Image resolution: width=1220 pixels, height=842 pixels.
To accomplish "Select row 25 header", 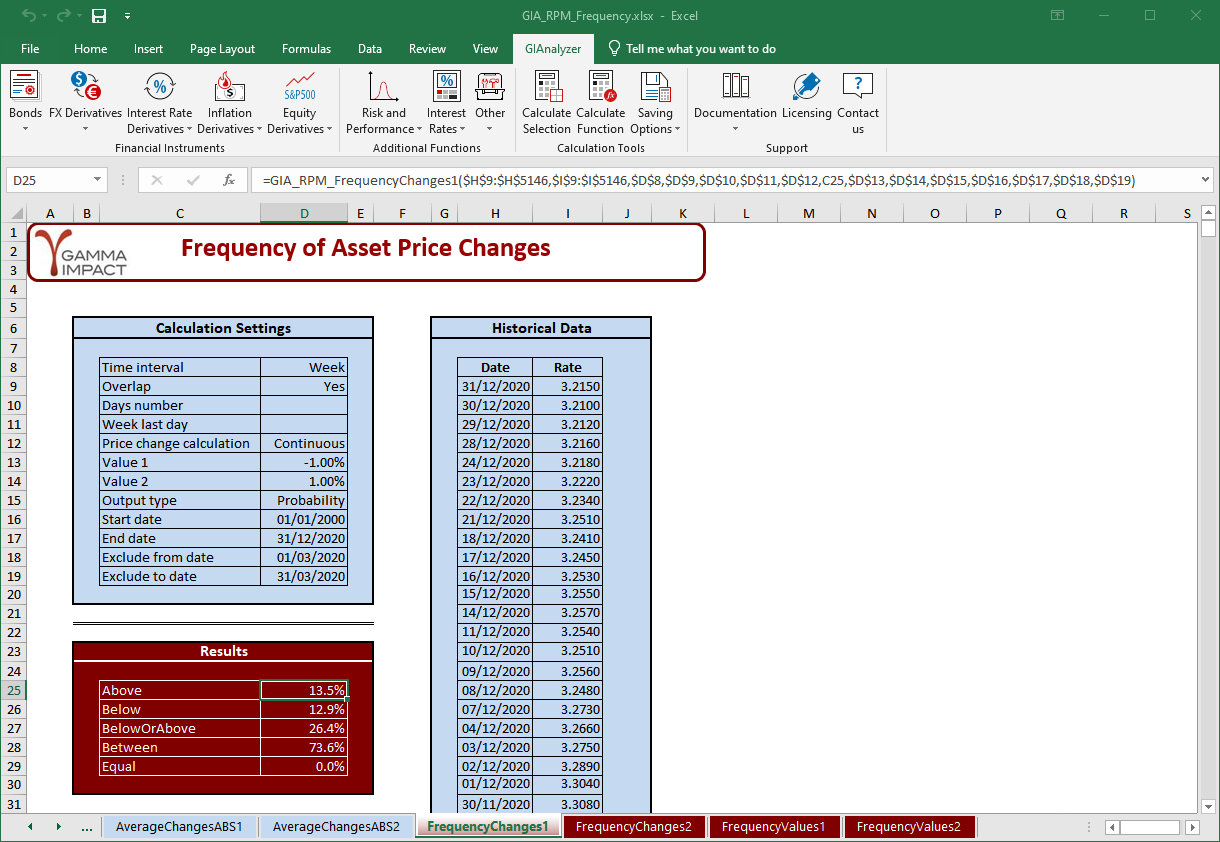I will click(x=14, y=690).
